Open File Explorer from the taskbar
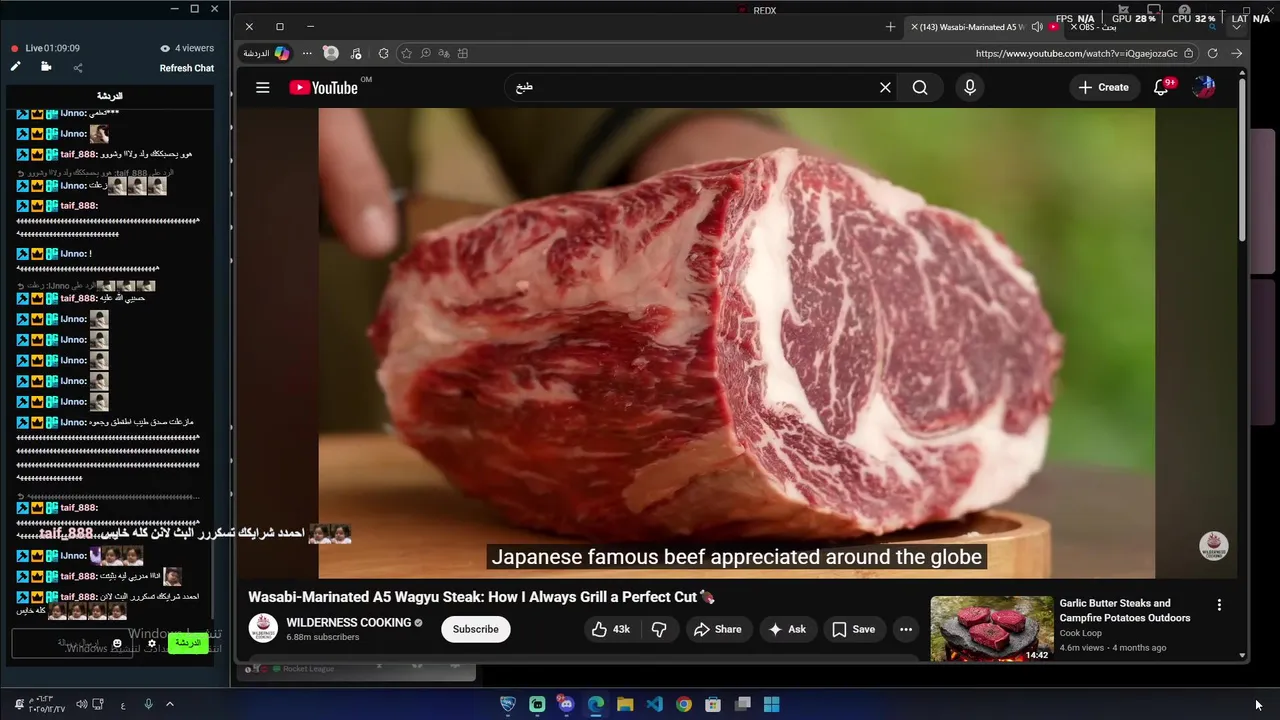 coord(625,704)
